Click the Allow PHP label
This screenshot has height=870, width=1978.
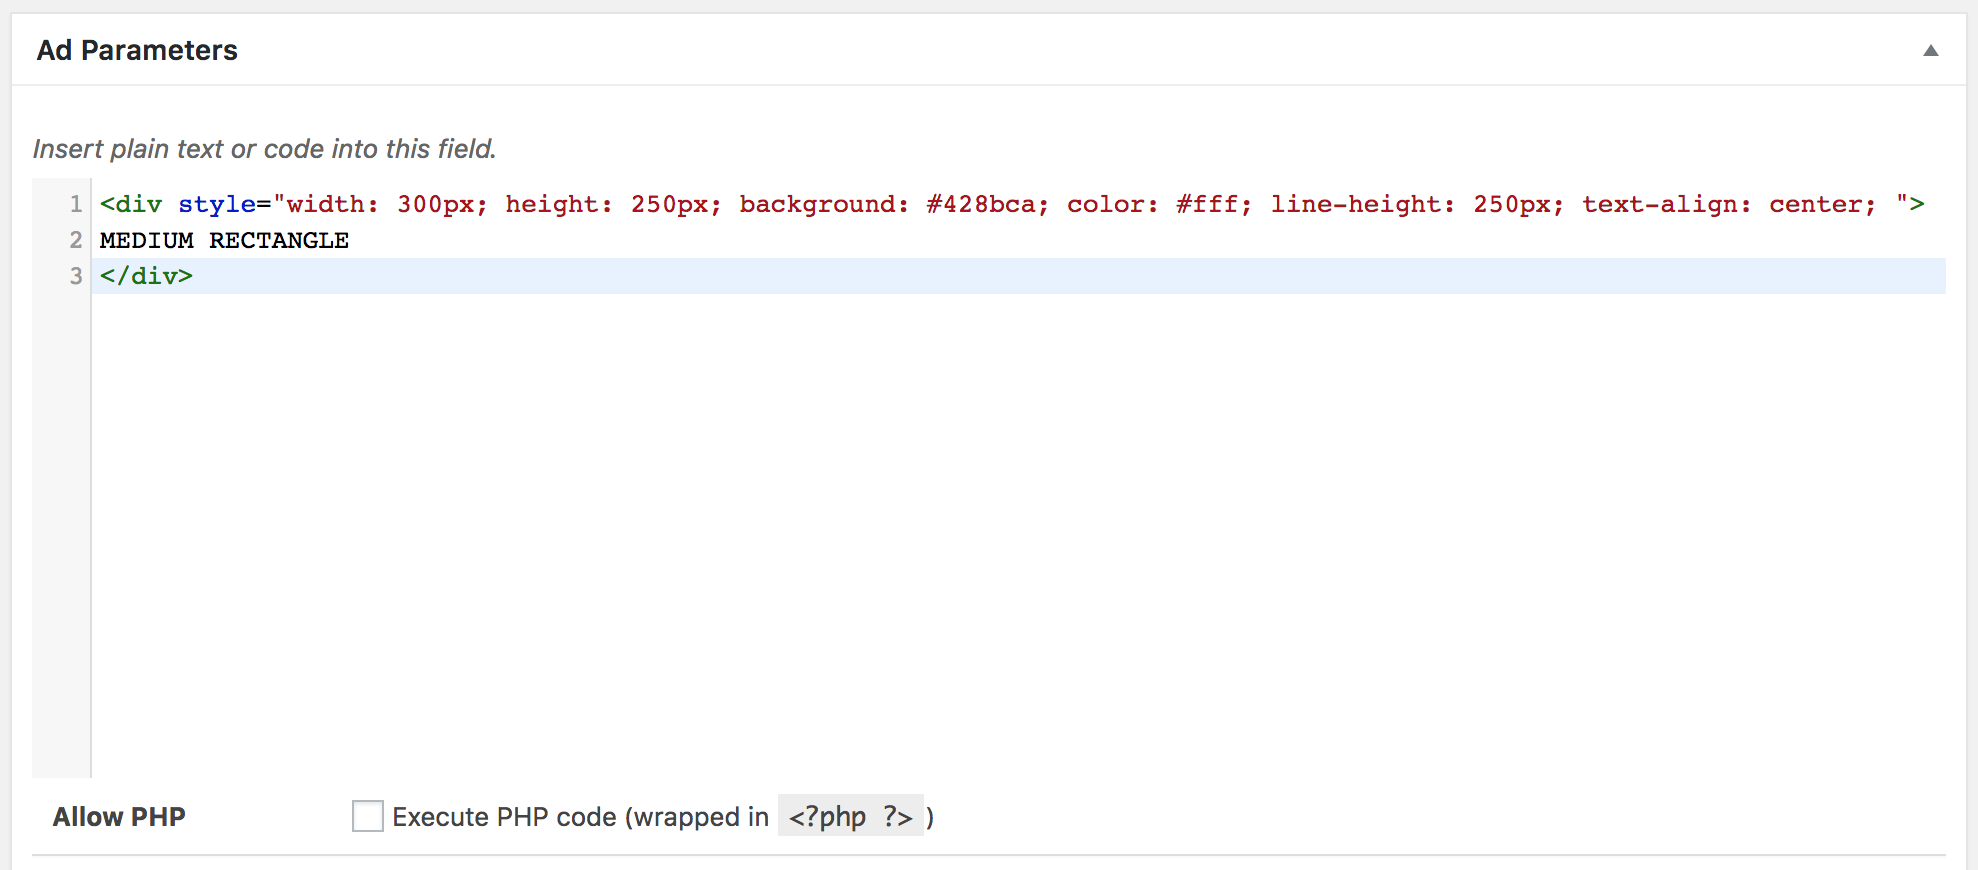click(119, 817)
